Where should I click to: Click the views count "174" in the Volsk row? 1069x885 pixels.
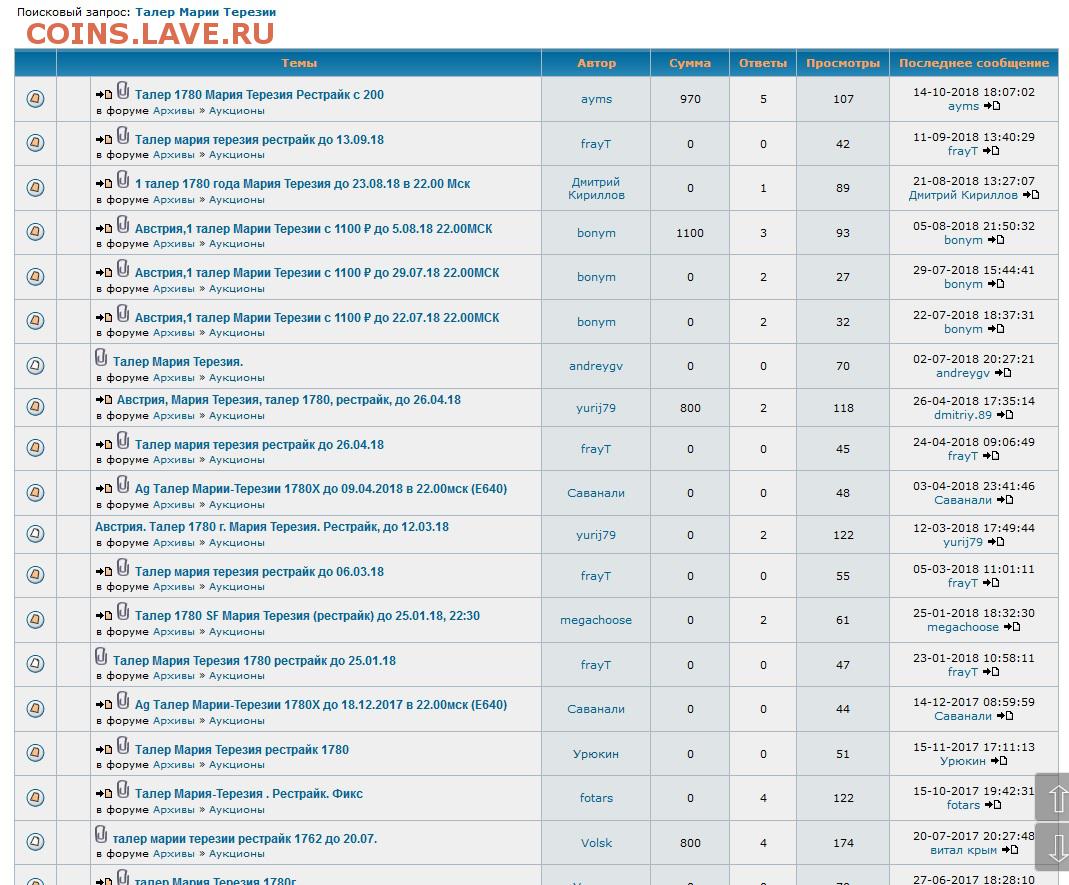(x=843, y=843)
